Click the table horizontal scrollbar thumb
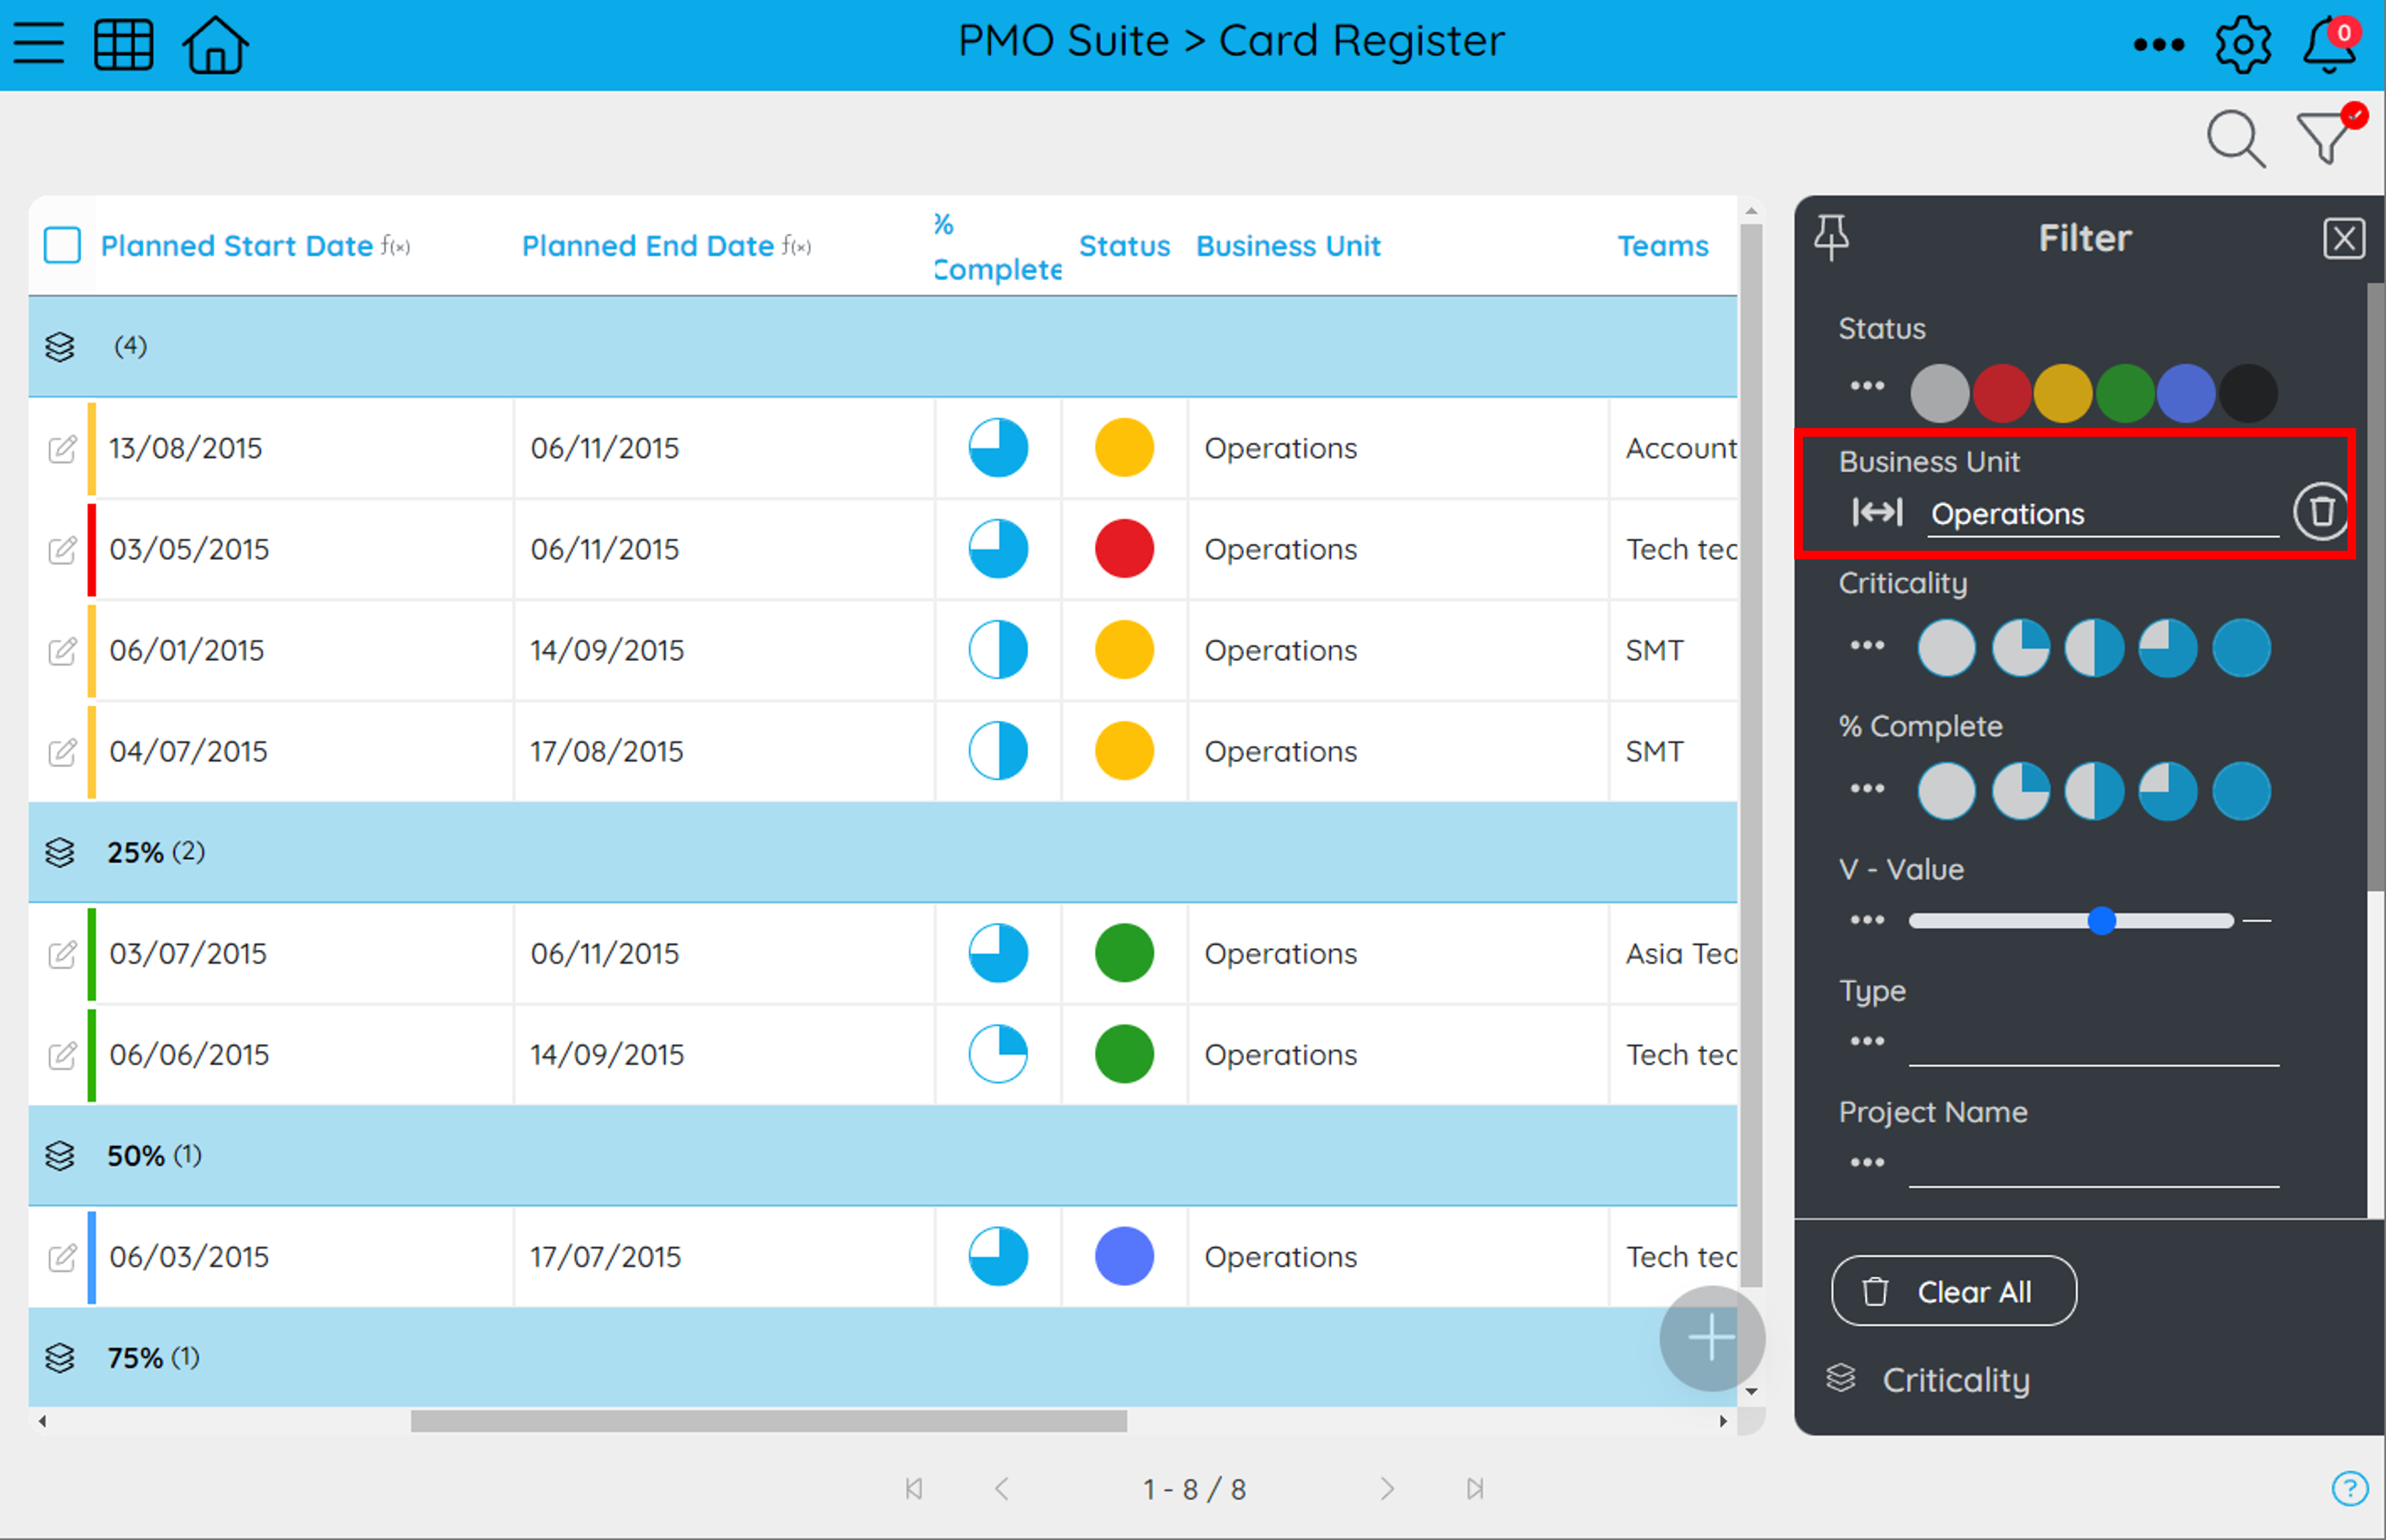Screen dimensions: 2386x1540 pyautogui.click(x=768, y=1421)
